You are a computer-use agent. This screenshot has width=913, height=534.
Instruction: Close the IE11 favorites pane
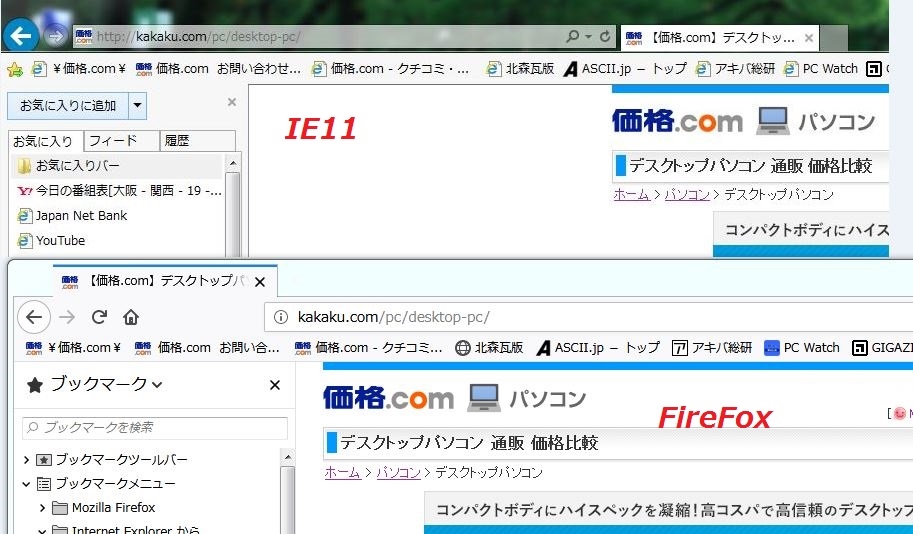click(x=232, y=102)
